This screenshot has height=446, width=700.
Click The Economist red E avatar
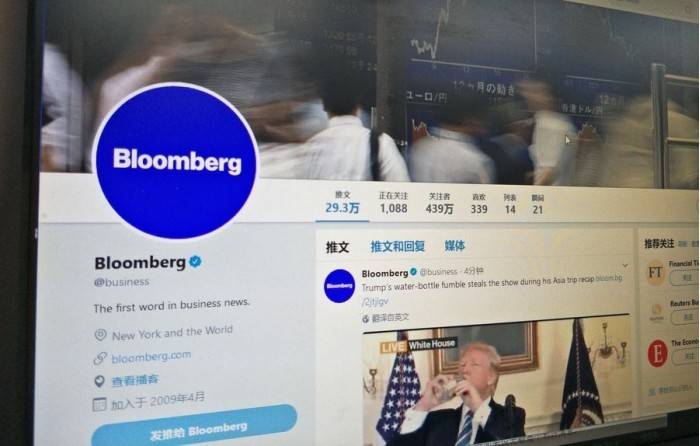657,353
